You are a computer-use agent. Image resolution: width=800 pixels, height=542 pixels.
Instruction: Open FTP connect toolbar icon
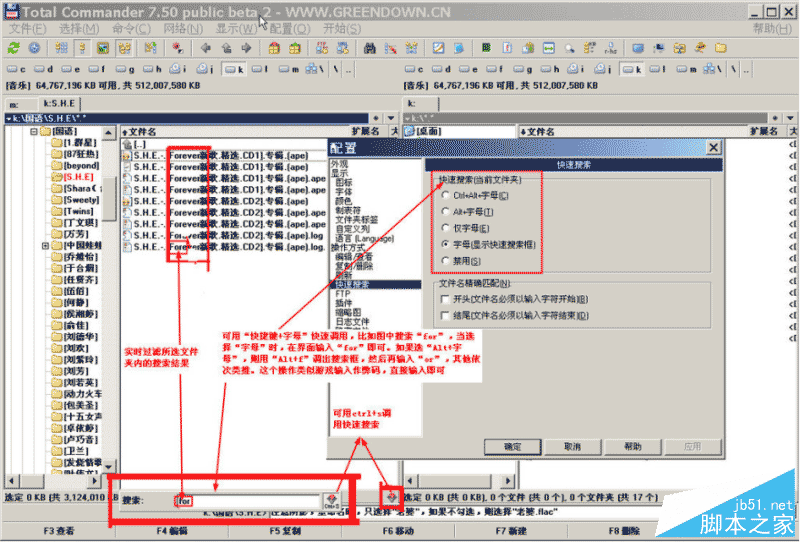(x=322, y=48)
